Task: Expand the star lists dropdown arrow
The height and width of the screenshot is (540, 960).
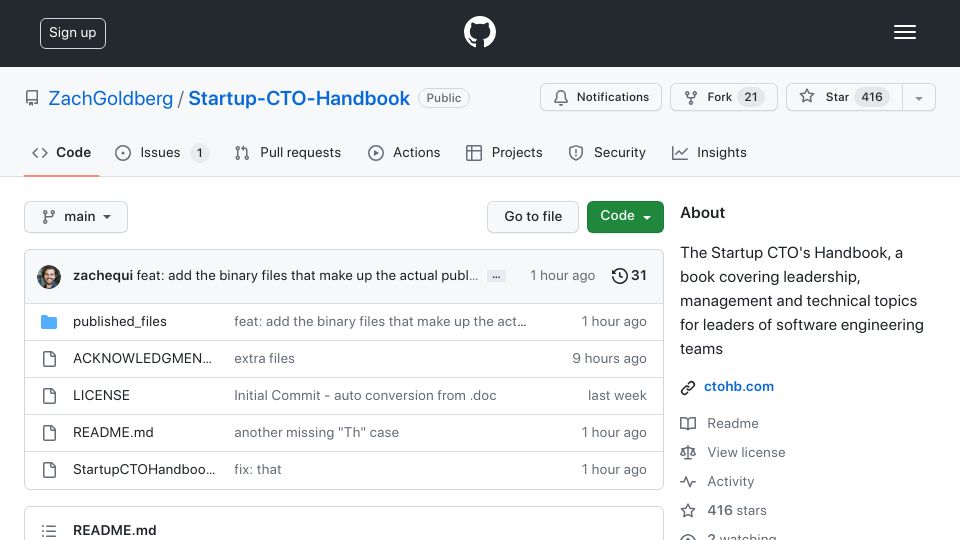Action: click(x=918, y=98)
